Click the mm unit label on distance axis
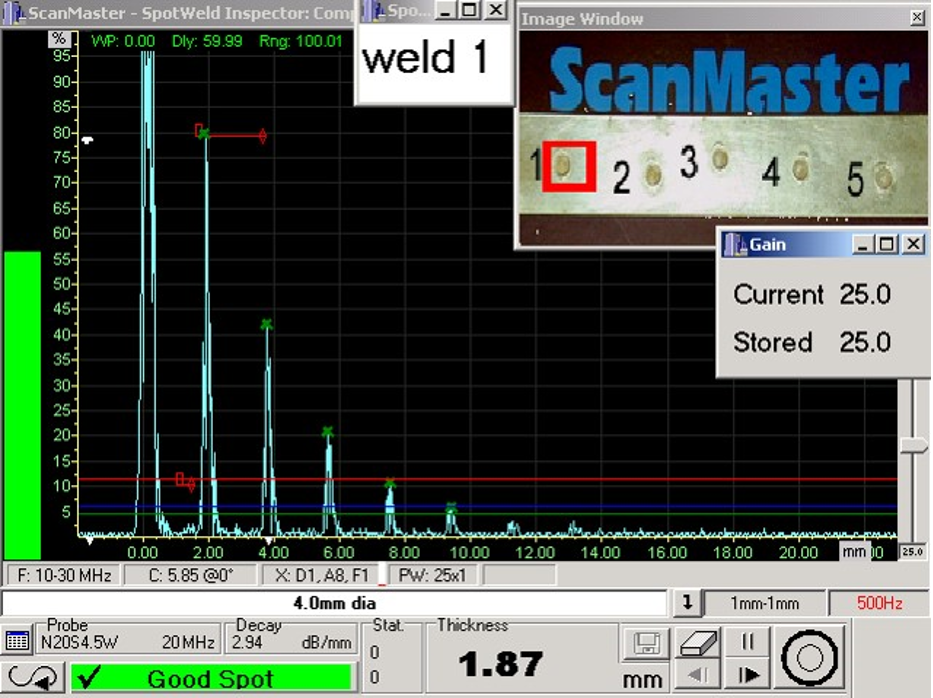The height and width of the screenshot is (698, 933). [854, 551]
